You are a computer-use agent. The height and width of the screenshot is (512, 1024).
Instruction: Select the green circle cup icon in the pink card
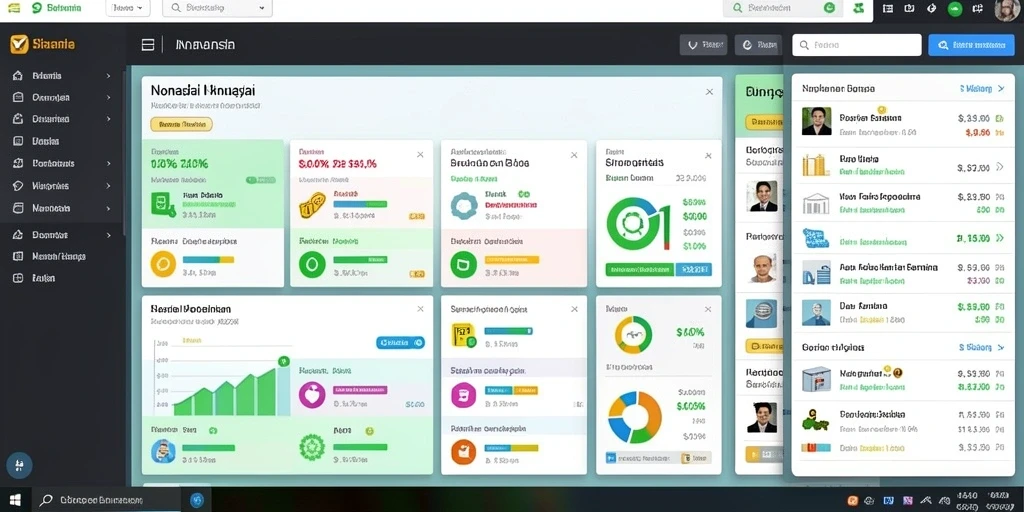(x=464, y=264)
